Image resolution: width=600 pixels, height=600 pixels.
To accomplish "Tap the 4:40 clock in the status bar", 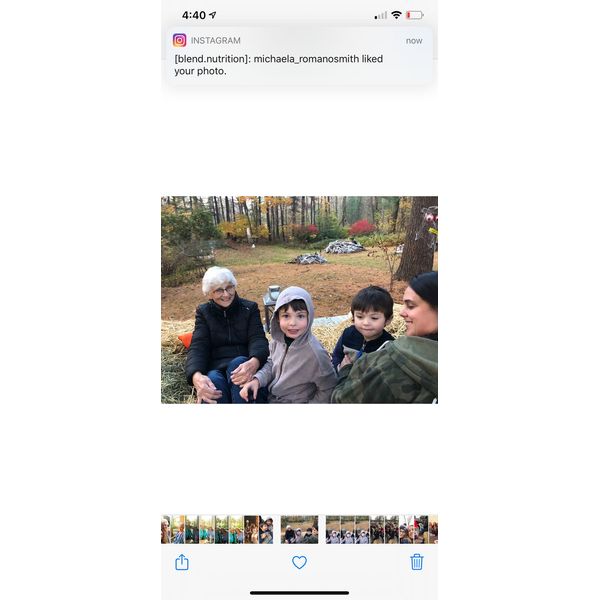I will click(194, 15).
